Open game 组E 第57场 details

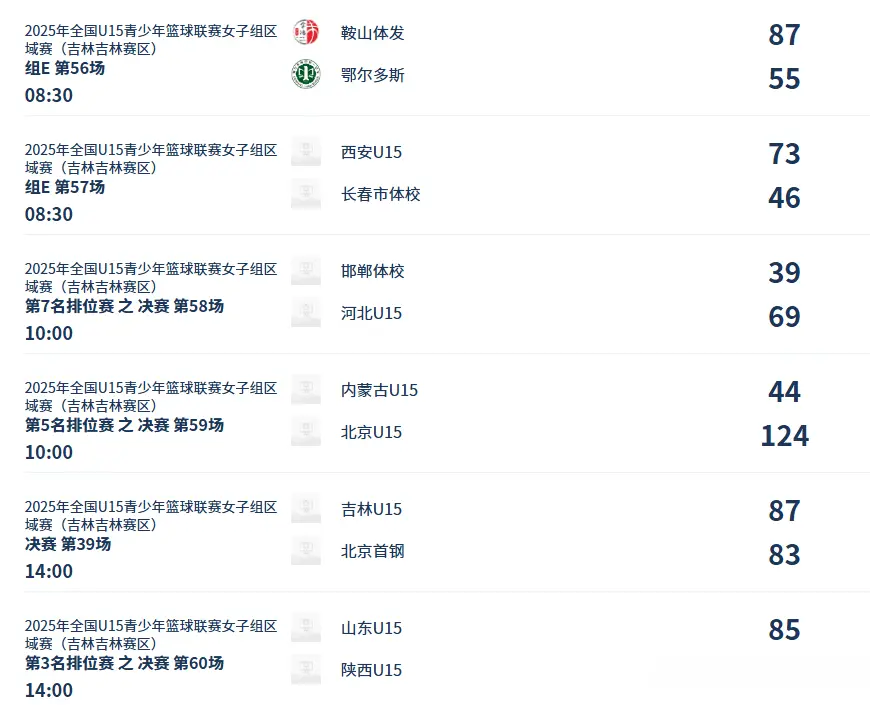click(x=65, y=188)
